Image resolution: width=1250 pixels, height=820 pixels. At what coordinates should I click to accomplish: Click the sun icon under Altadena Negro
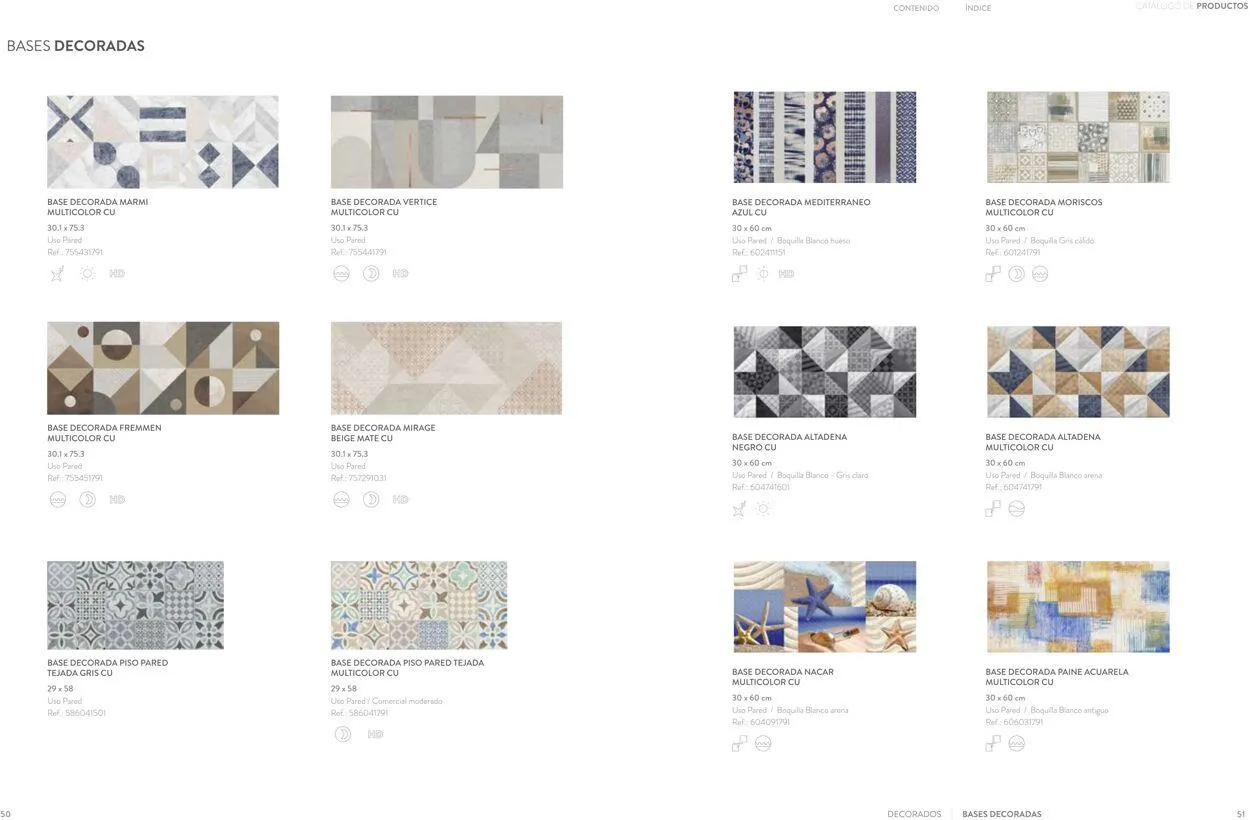763,509
